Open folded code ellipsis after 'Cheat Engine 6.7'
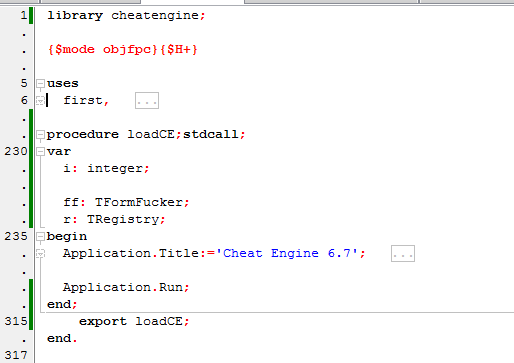Screen dimensions: 514x363 pos(403,254)
